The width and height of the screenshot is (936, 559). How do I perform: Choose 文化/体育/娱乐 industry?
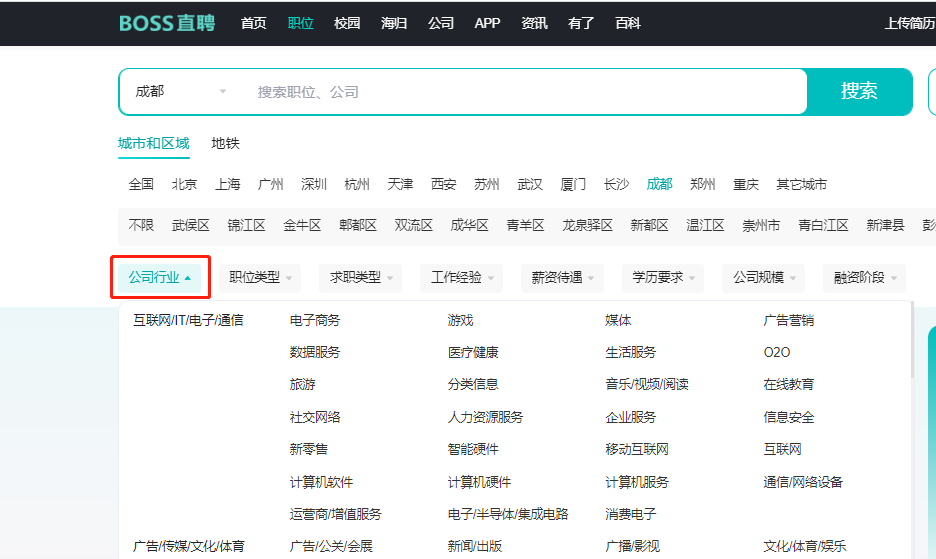[805, 546]
